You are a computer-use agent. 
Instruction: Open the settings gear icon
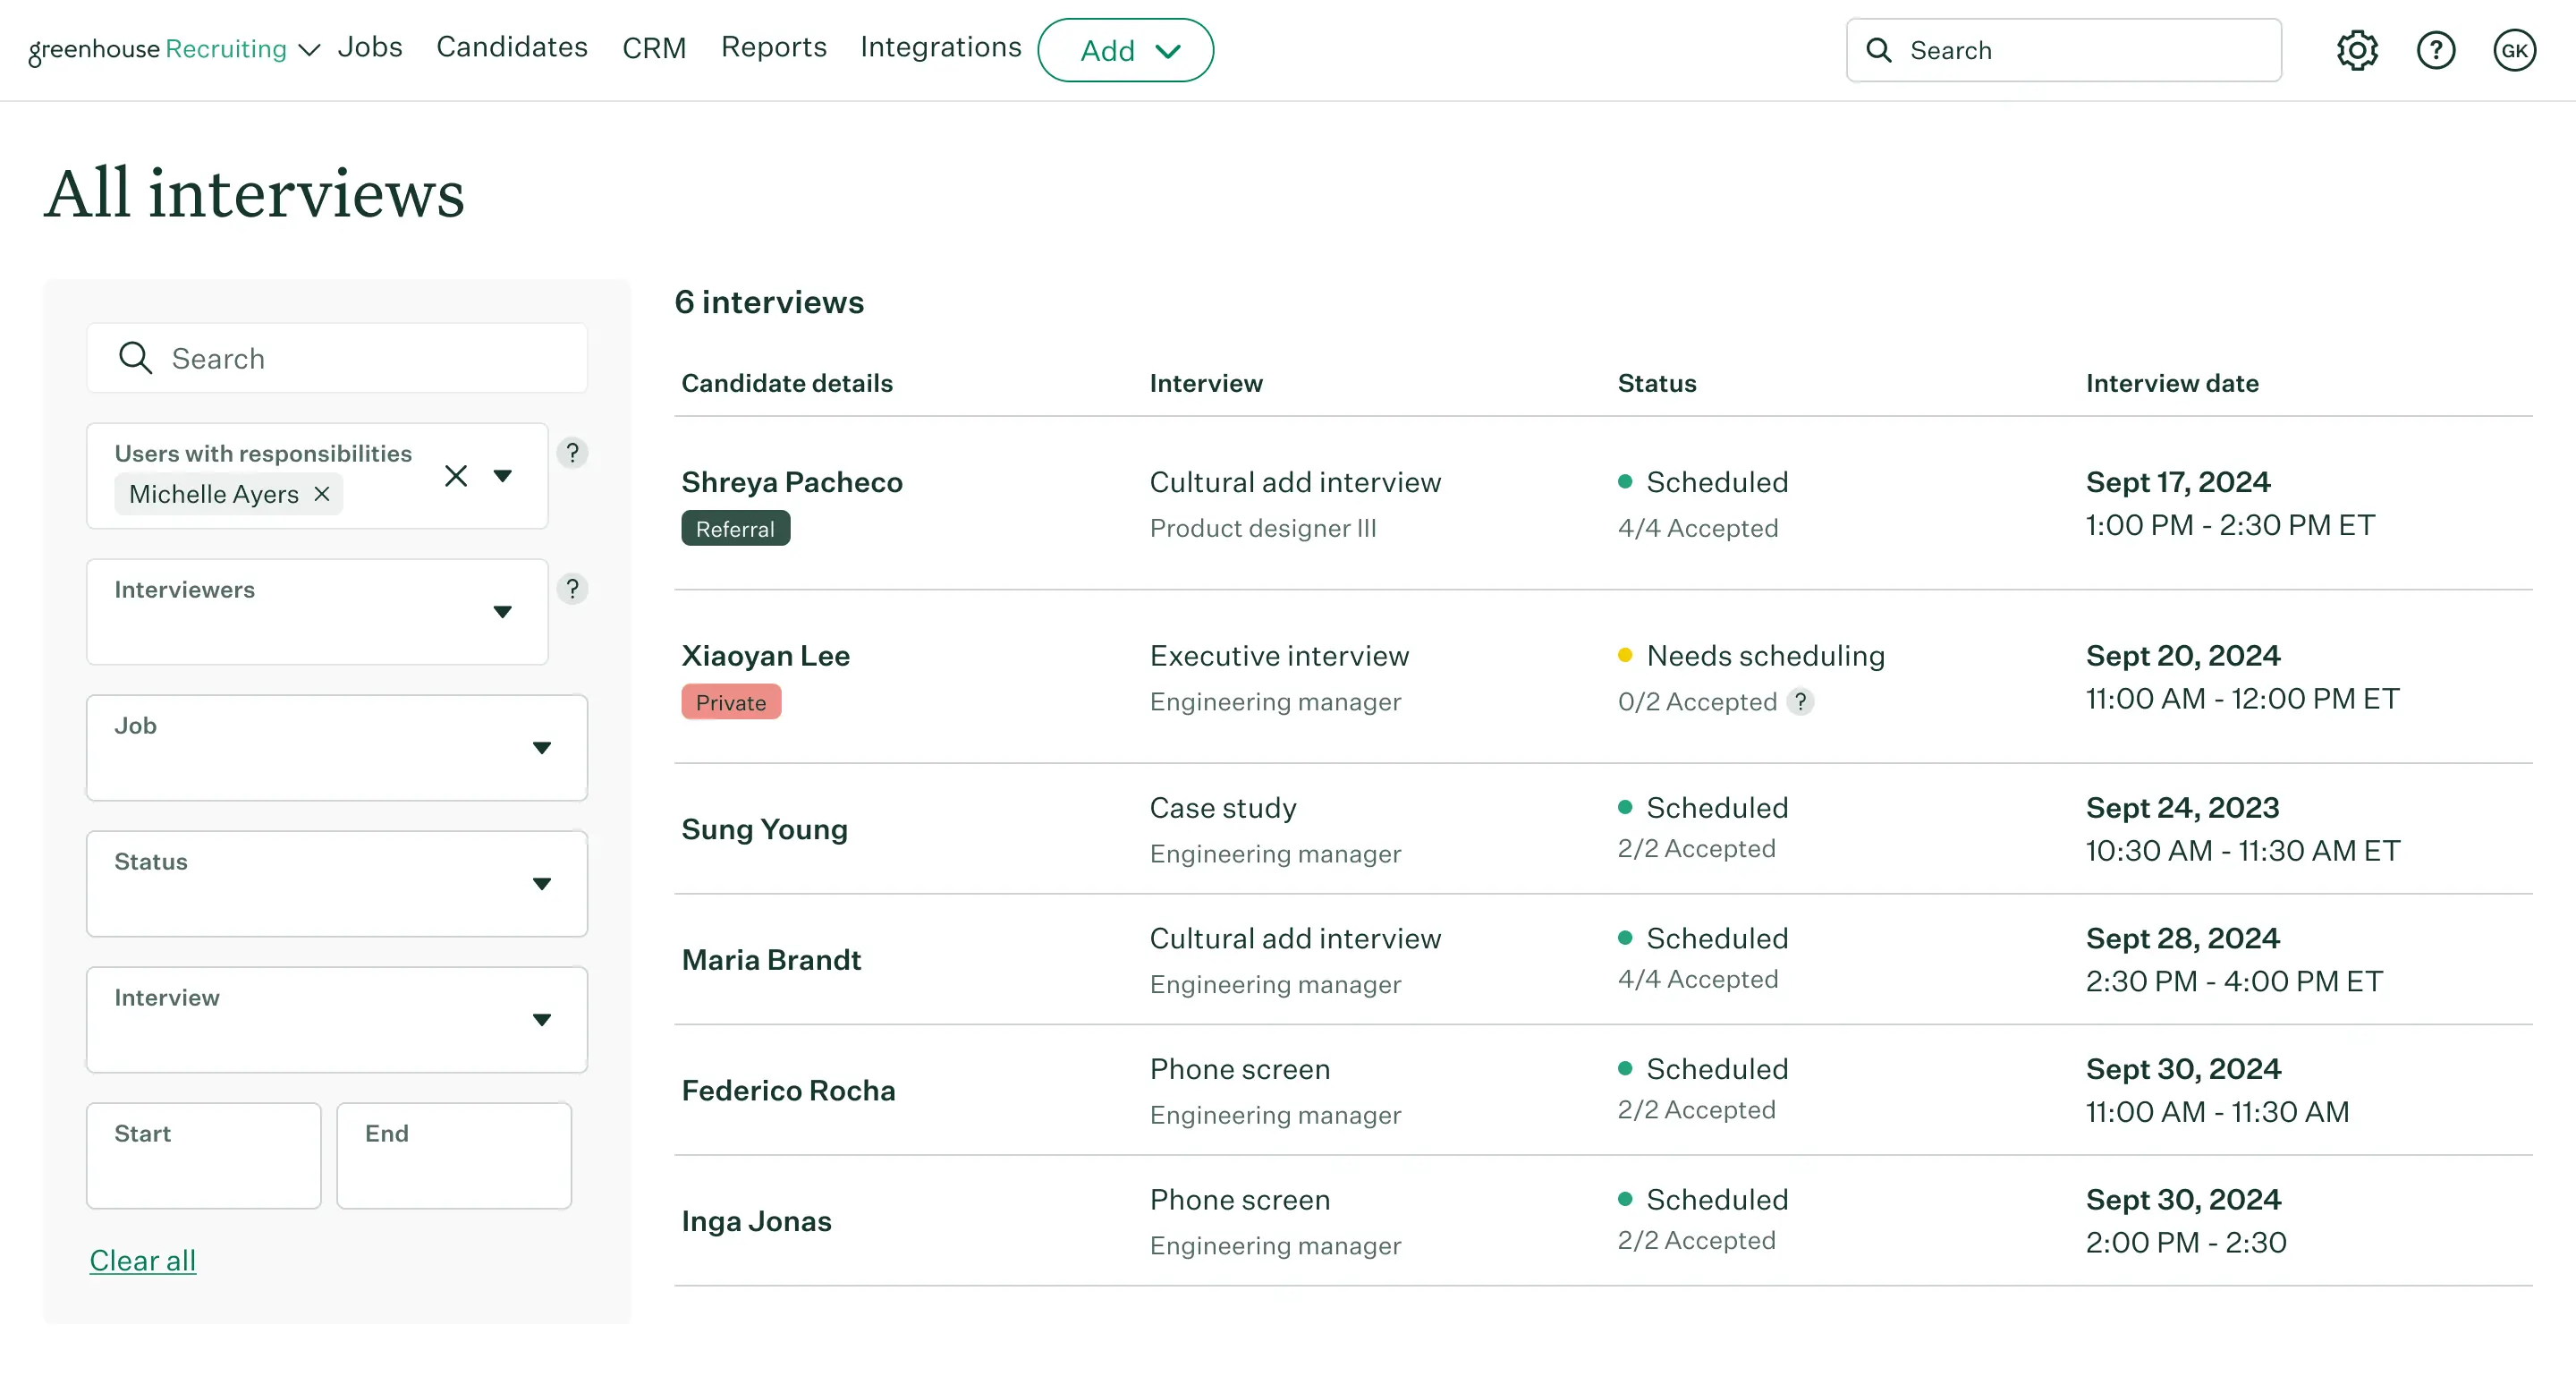point(2356,50)
